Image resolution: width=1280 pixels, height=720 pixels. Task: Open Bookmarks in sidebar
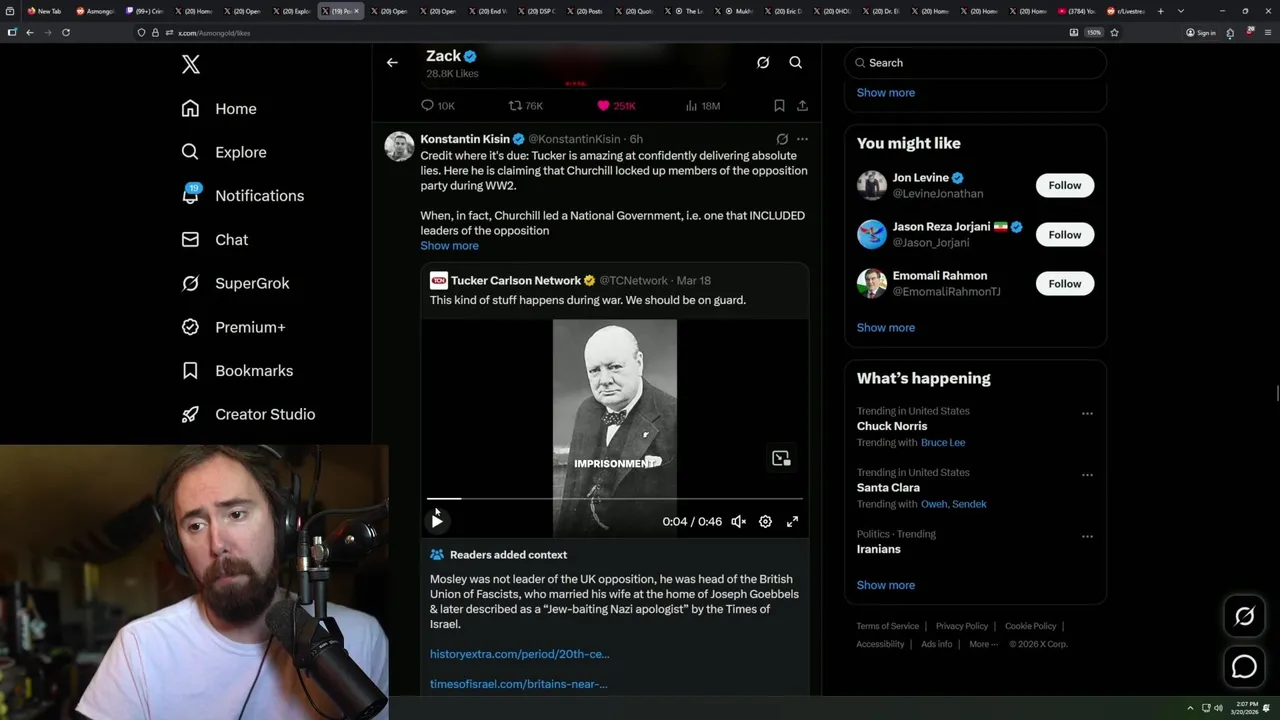point(237,371)
